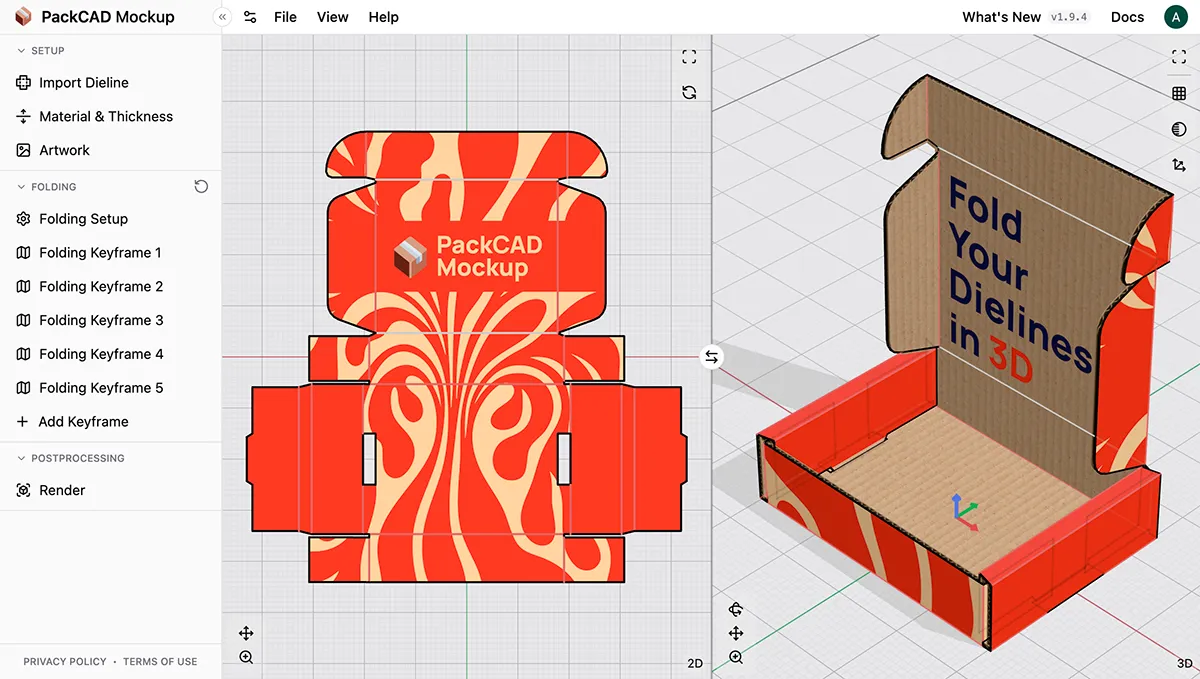Click the Render icon
The width and height of the screenshot is (1200, 679).
click(24, 490)
